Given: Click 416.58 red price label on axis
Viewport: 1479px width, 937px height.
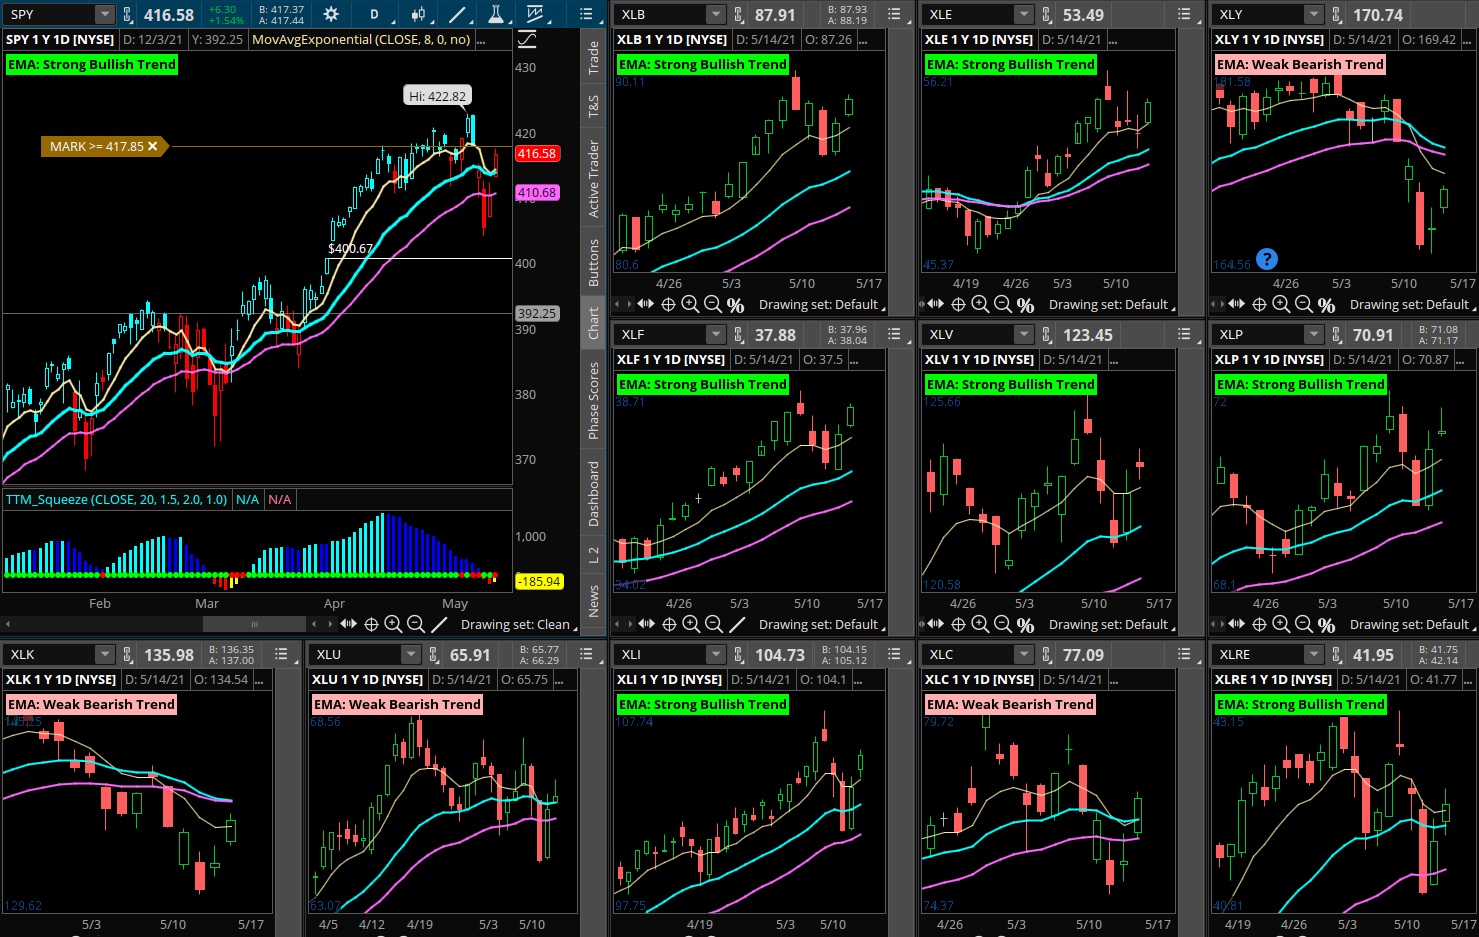Looking at the screenshot, I should click(537, 154).
